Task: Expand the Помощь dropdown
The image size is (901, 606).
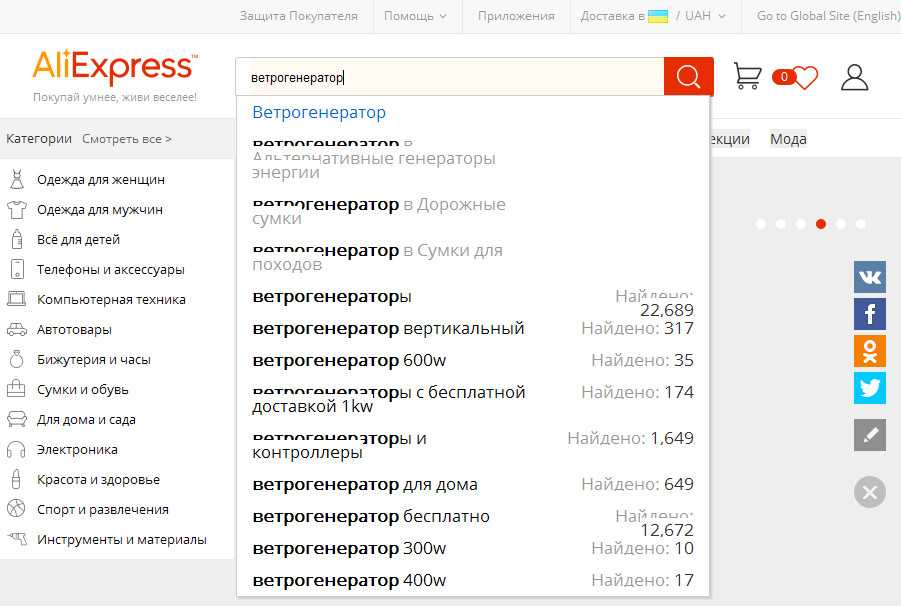Action: click(x=415, y=16)
